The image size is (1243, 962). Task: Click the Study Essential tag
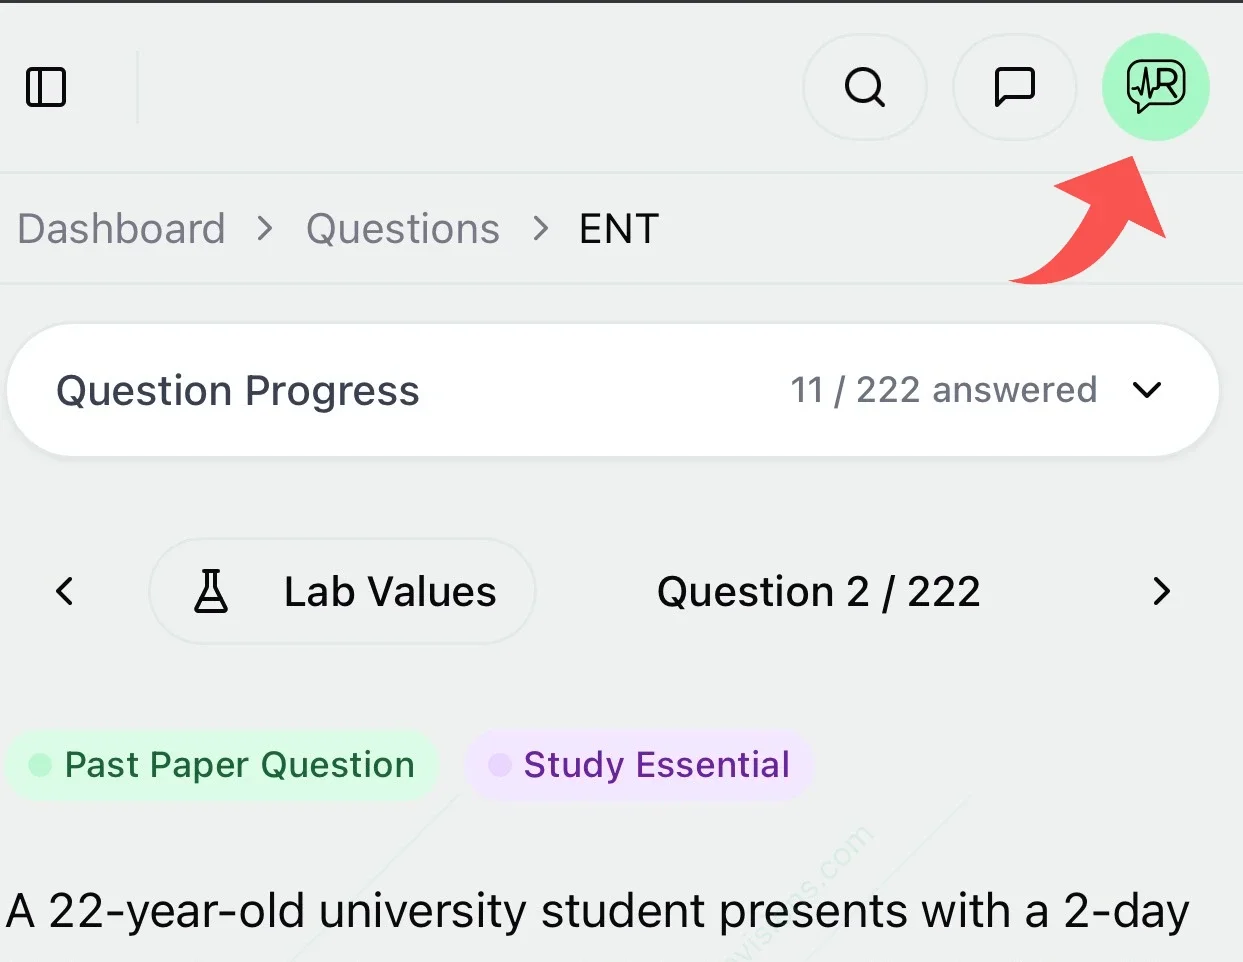(x=640, y=765)
